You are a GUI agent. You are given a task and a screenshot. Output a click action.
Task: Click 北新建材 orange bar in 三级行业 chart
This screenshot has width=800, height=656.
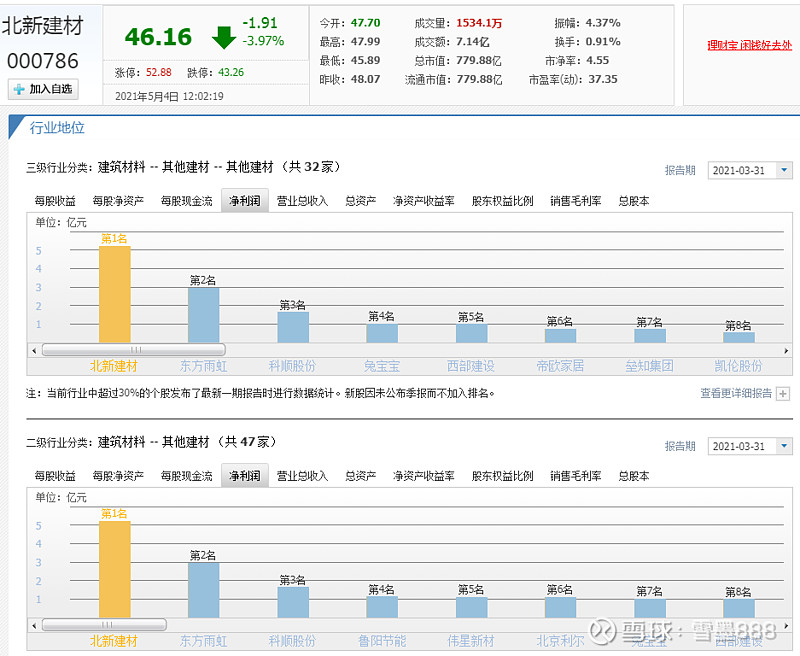point(115,294)
